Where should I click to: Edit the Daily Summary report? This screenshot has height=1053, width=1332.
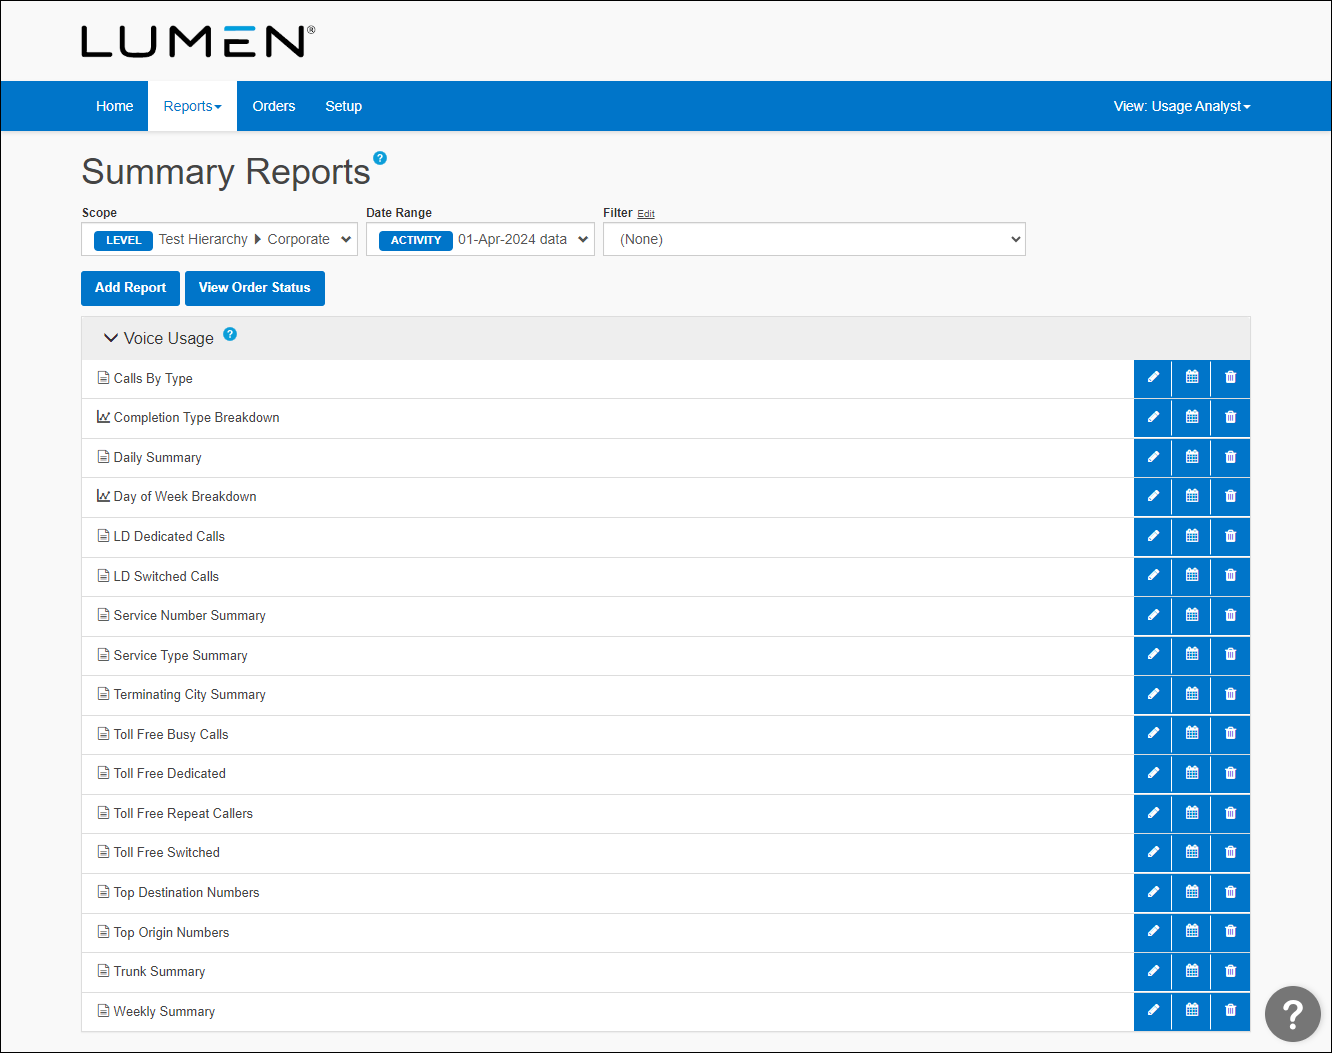pos(1153,457)
